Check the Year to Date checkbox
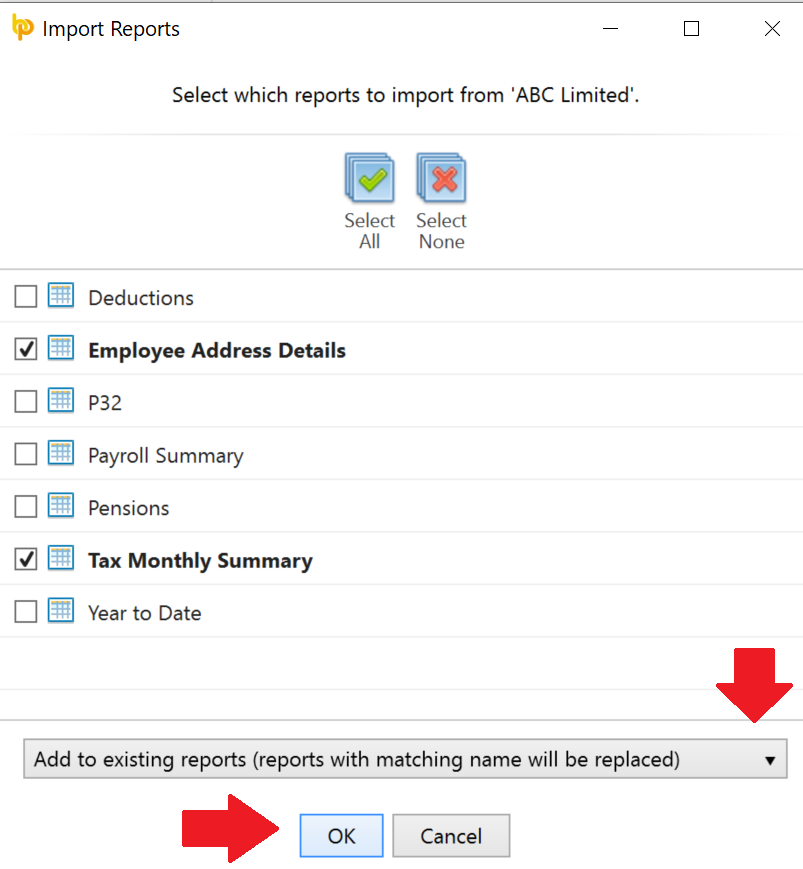803x869 pixels. click(x=25, y=612)
